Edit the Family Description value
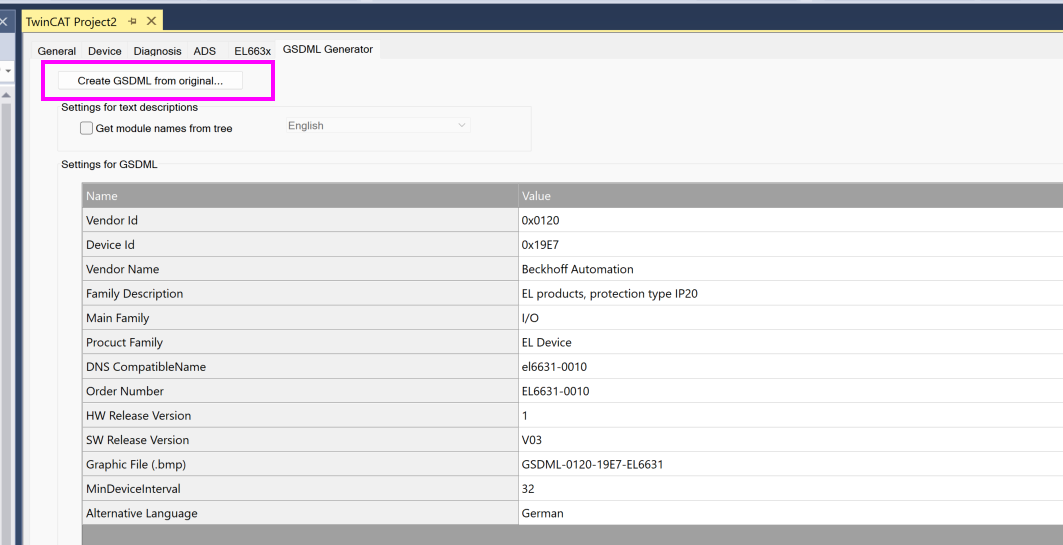Viewport: 1063px width, 545px height. [x=790, y=294]
